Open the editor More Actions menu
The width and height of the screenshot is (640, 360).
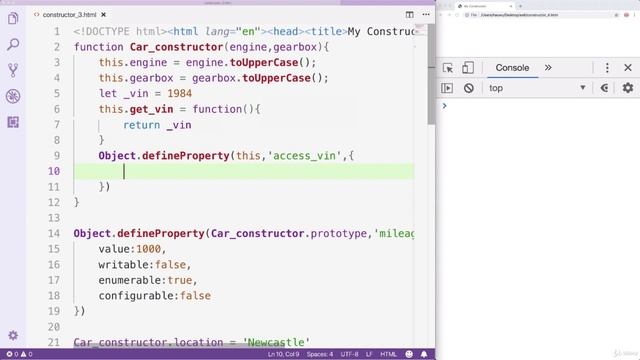tap(426, 15)
